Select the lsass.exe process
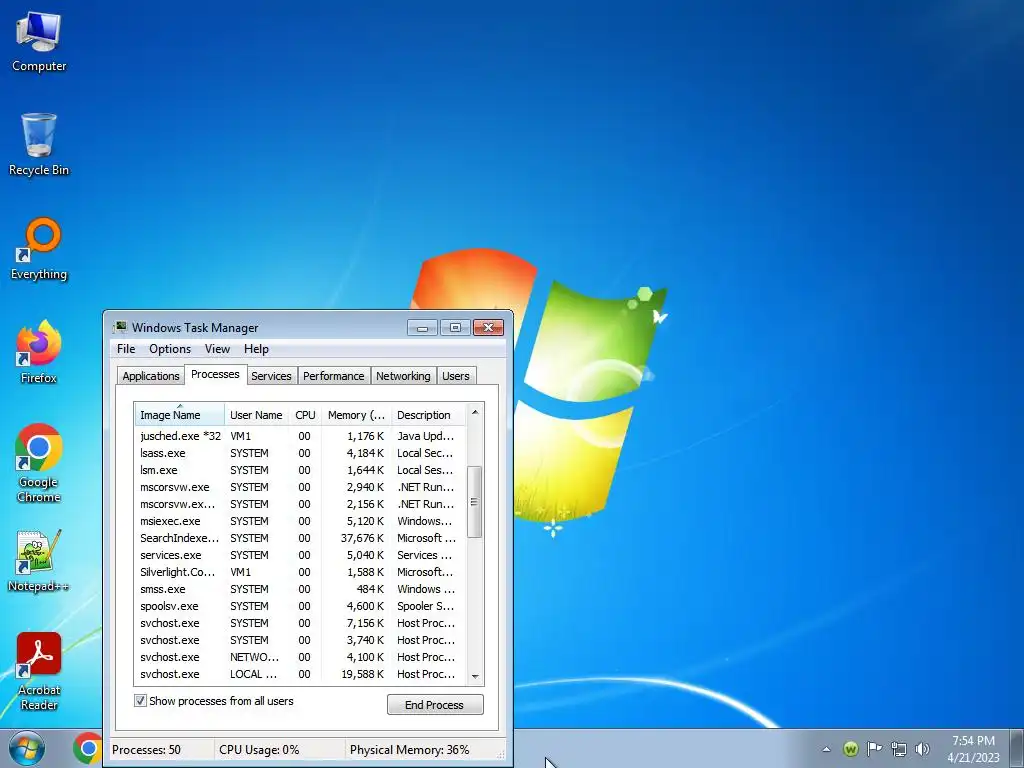This screenshot has width=1024, height=768. [x=300, y=453]
